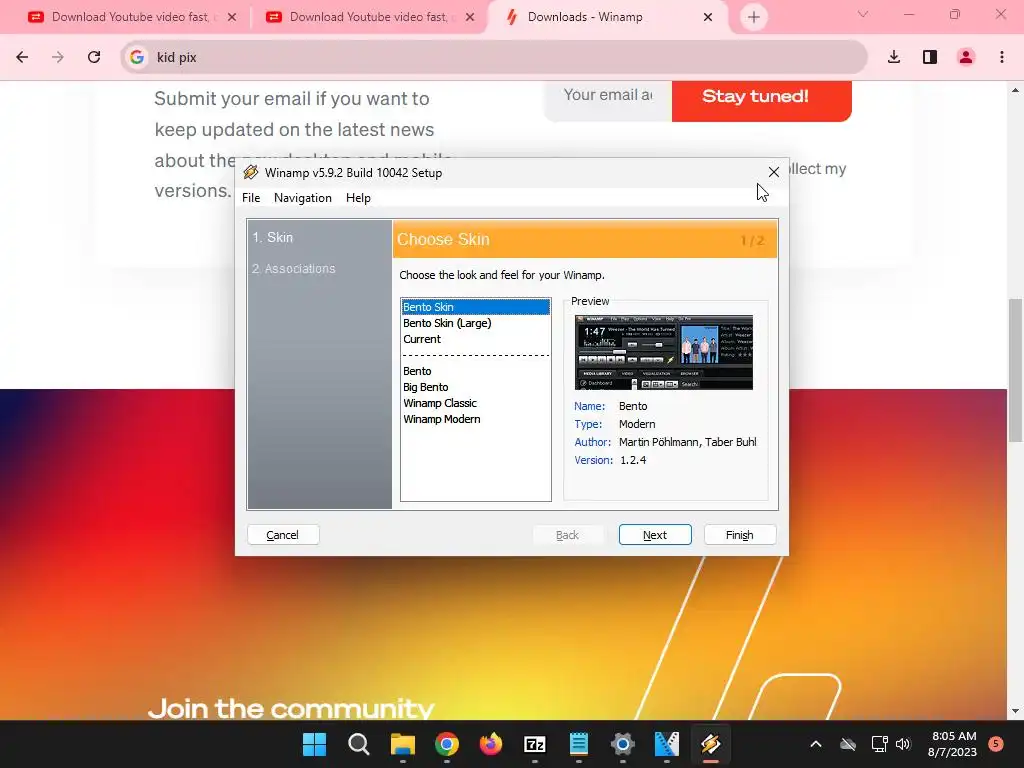The image size is (1024, 768).
Task: Close the second 'Download Youtube video fast' tab
Action: coord(470,18)
